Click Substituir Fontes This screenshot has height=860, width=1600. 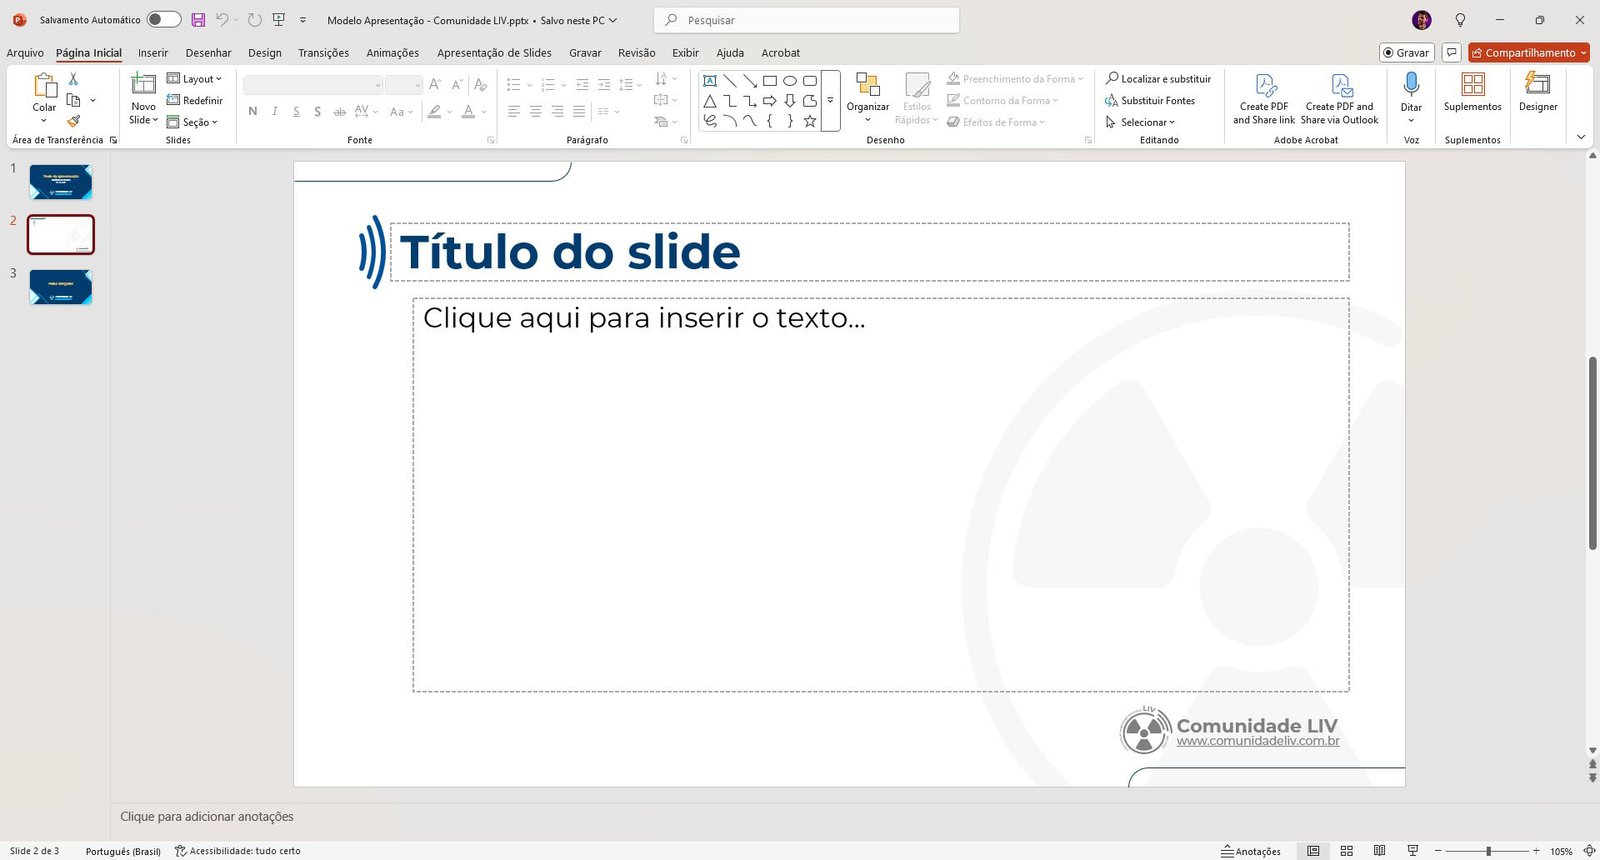1150,101
